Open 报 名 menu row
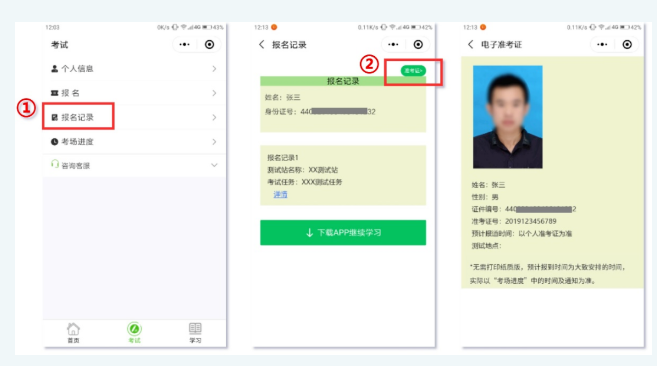This screenshot has width=657, height=366. pos(134,93)
